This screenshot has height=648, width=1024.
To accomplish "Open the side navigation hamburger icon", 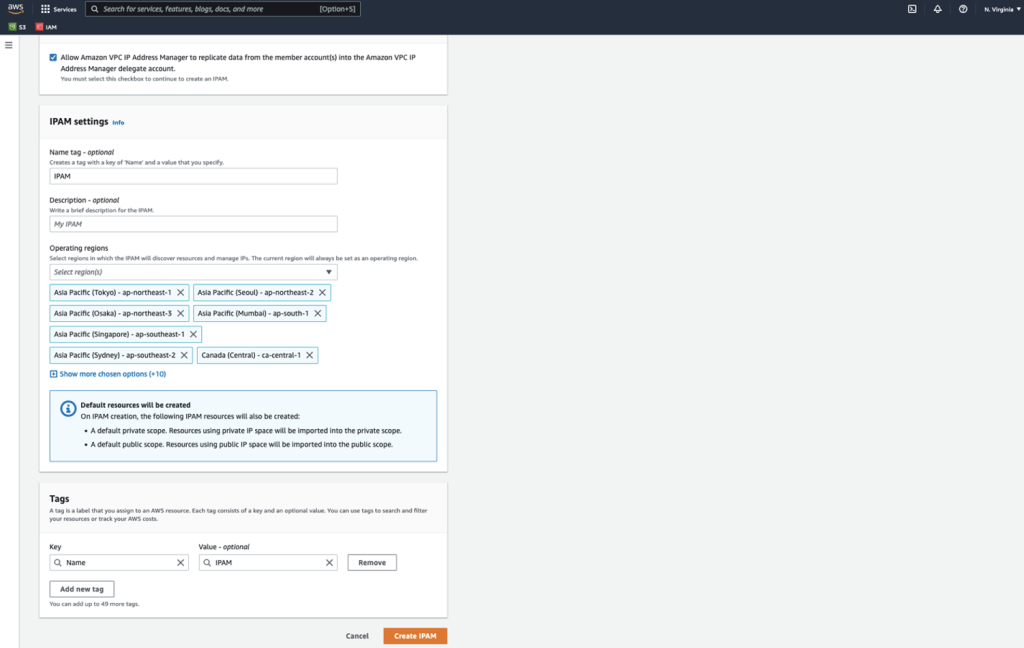I will pyautogui.click(x=8, y=46).
